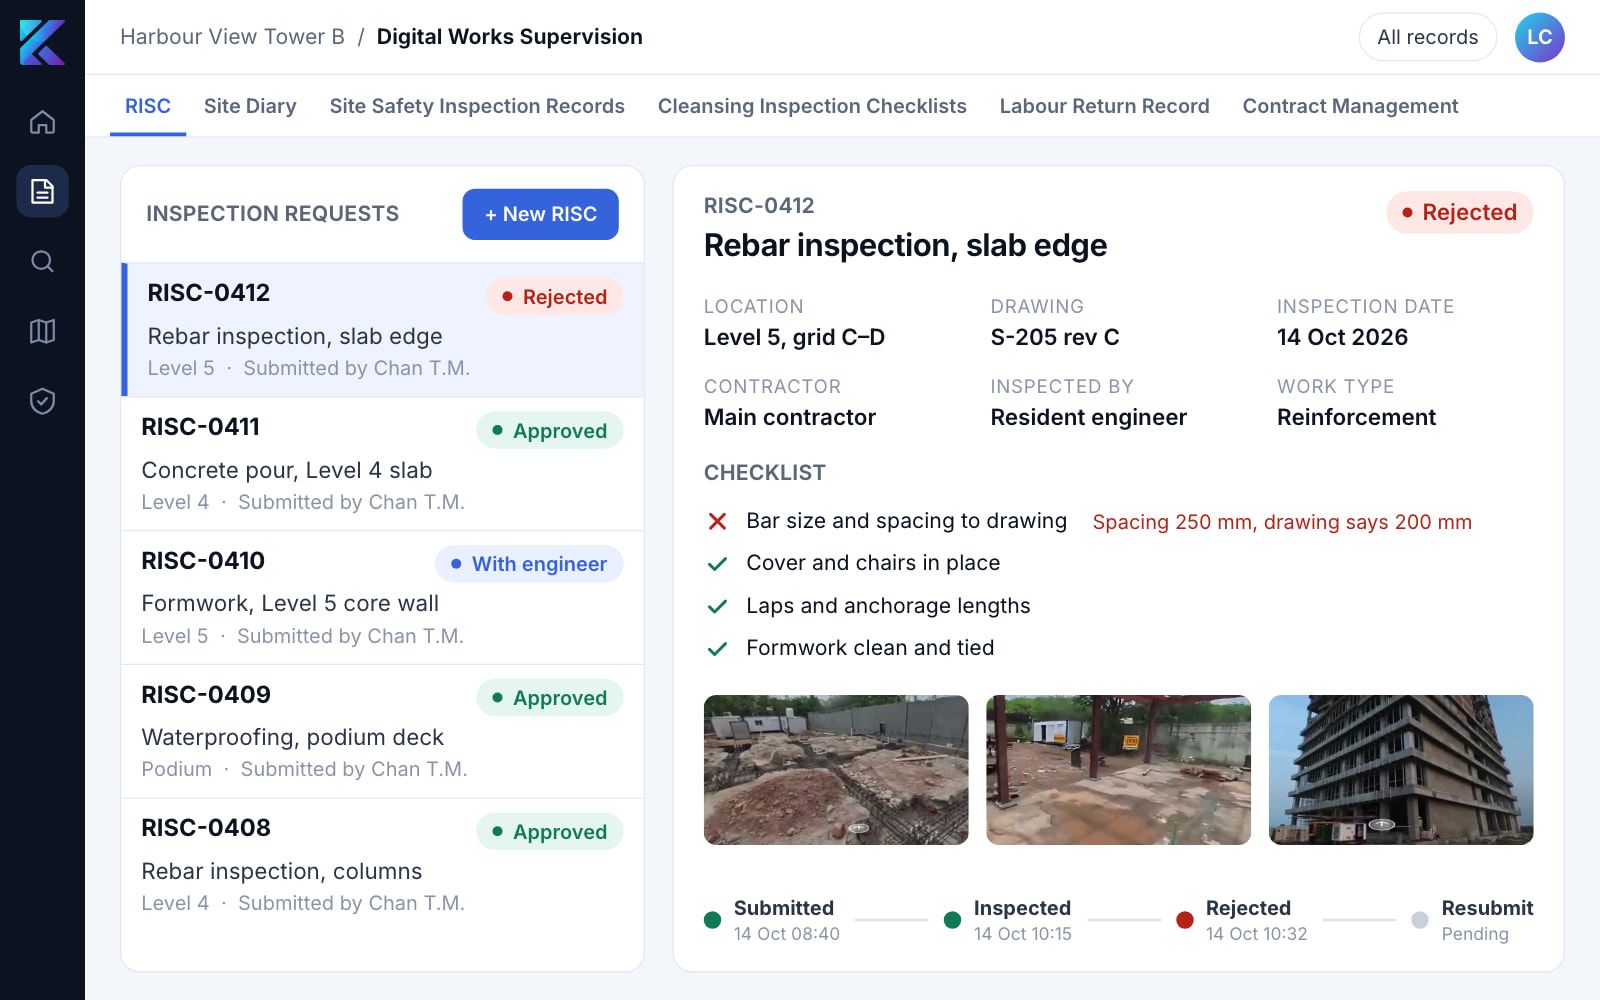Select the RISC-0409 Waterproofing request
Viewport: 1600px width, 1000px height.
click(383, 731)
